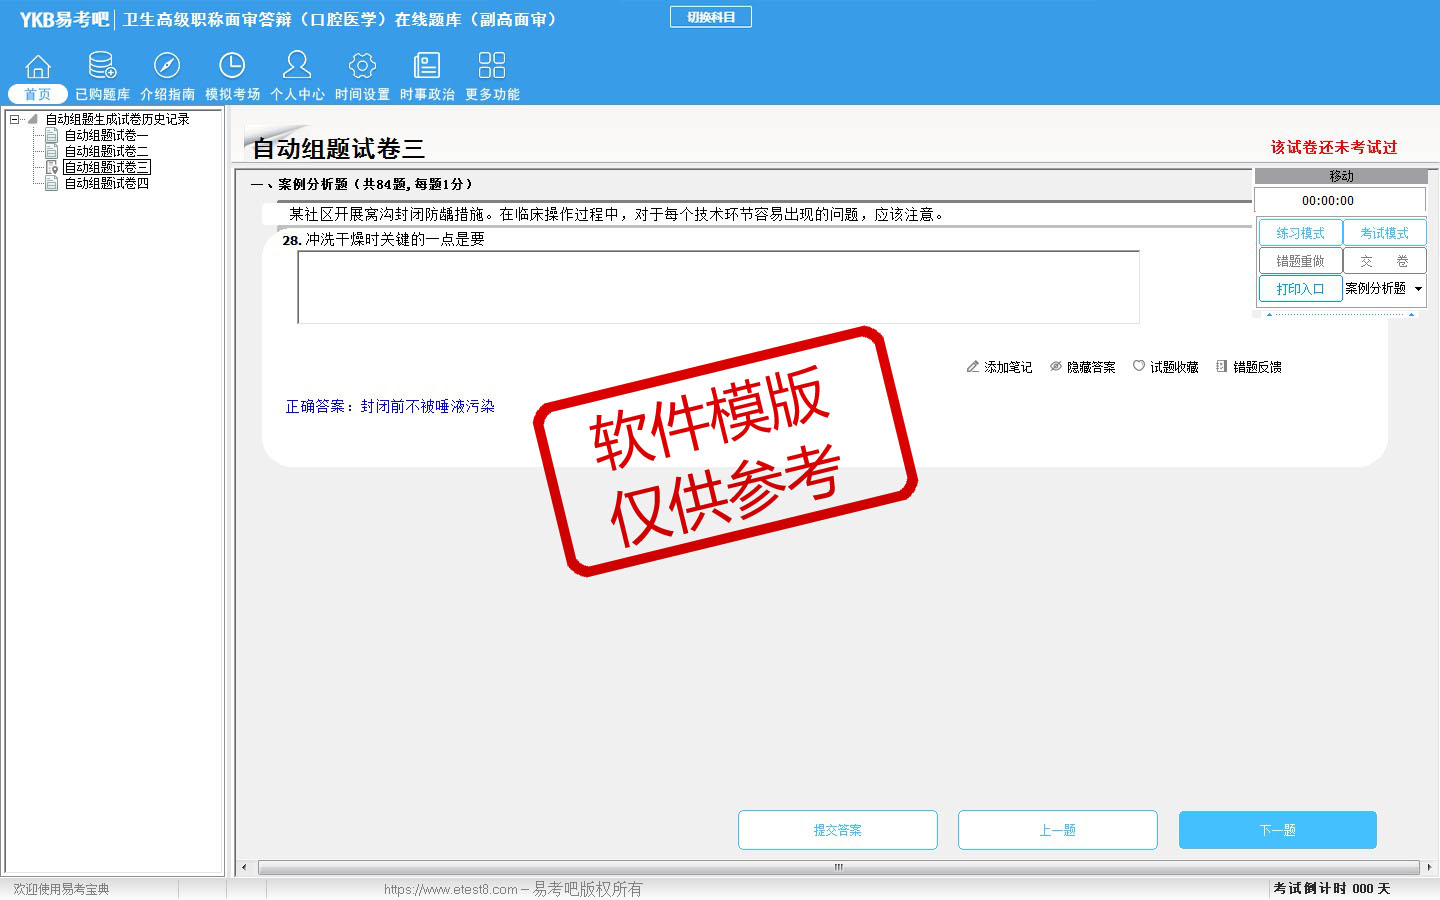Click the horizontal scrollbar thumb at bottom
1440x900 pixels.
838,867
